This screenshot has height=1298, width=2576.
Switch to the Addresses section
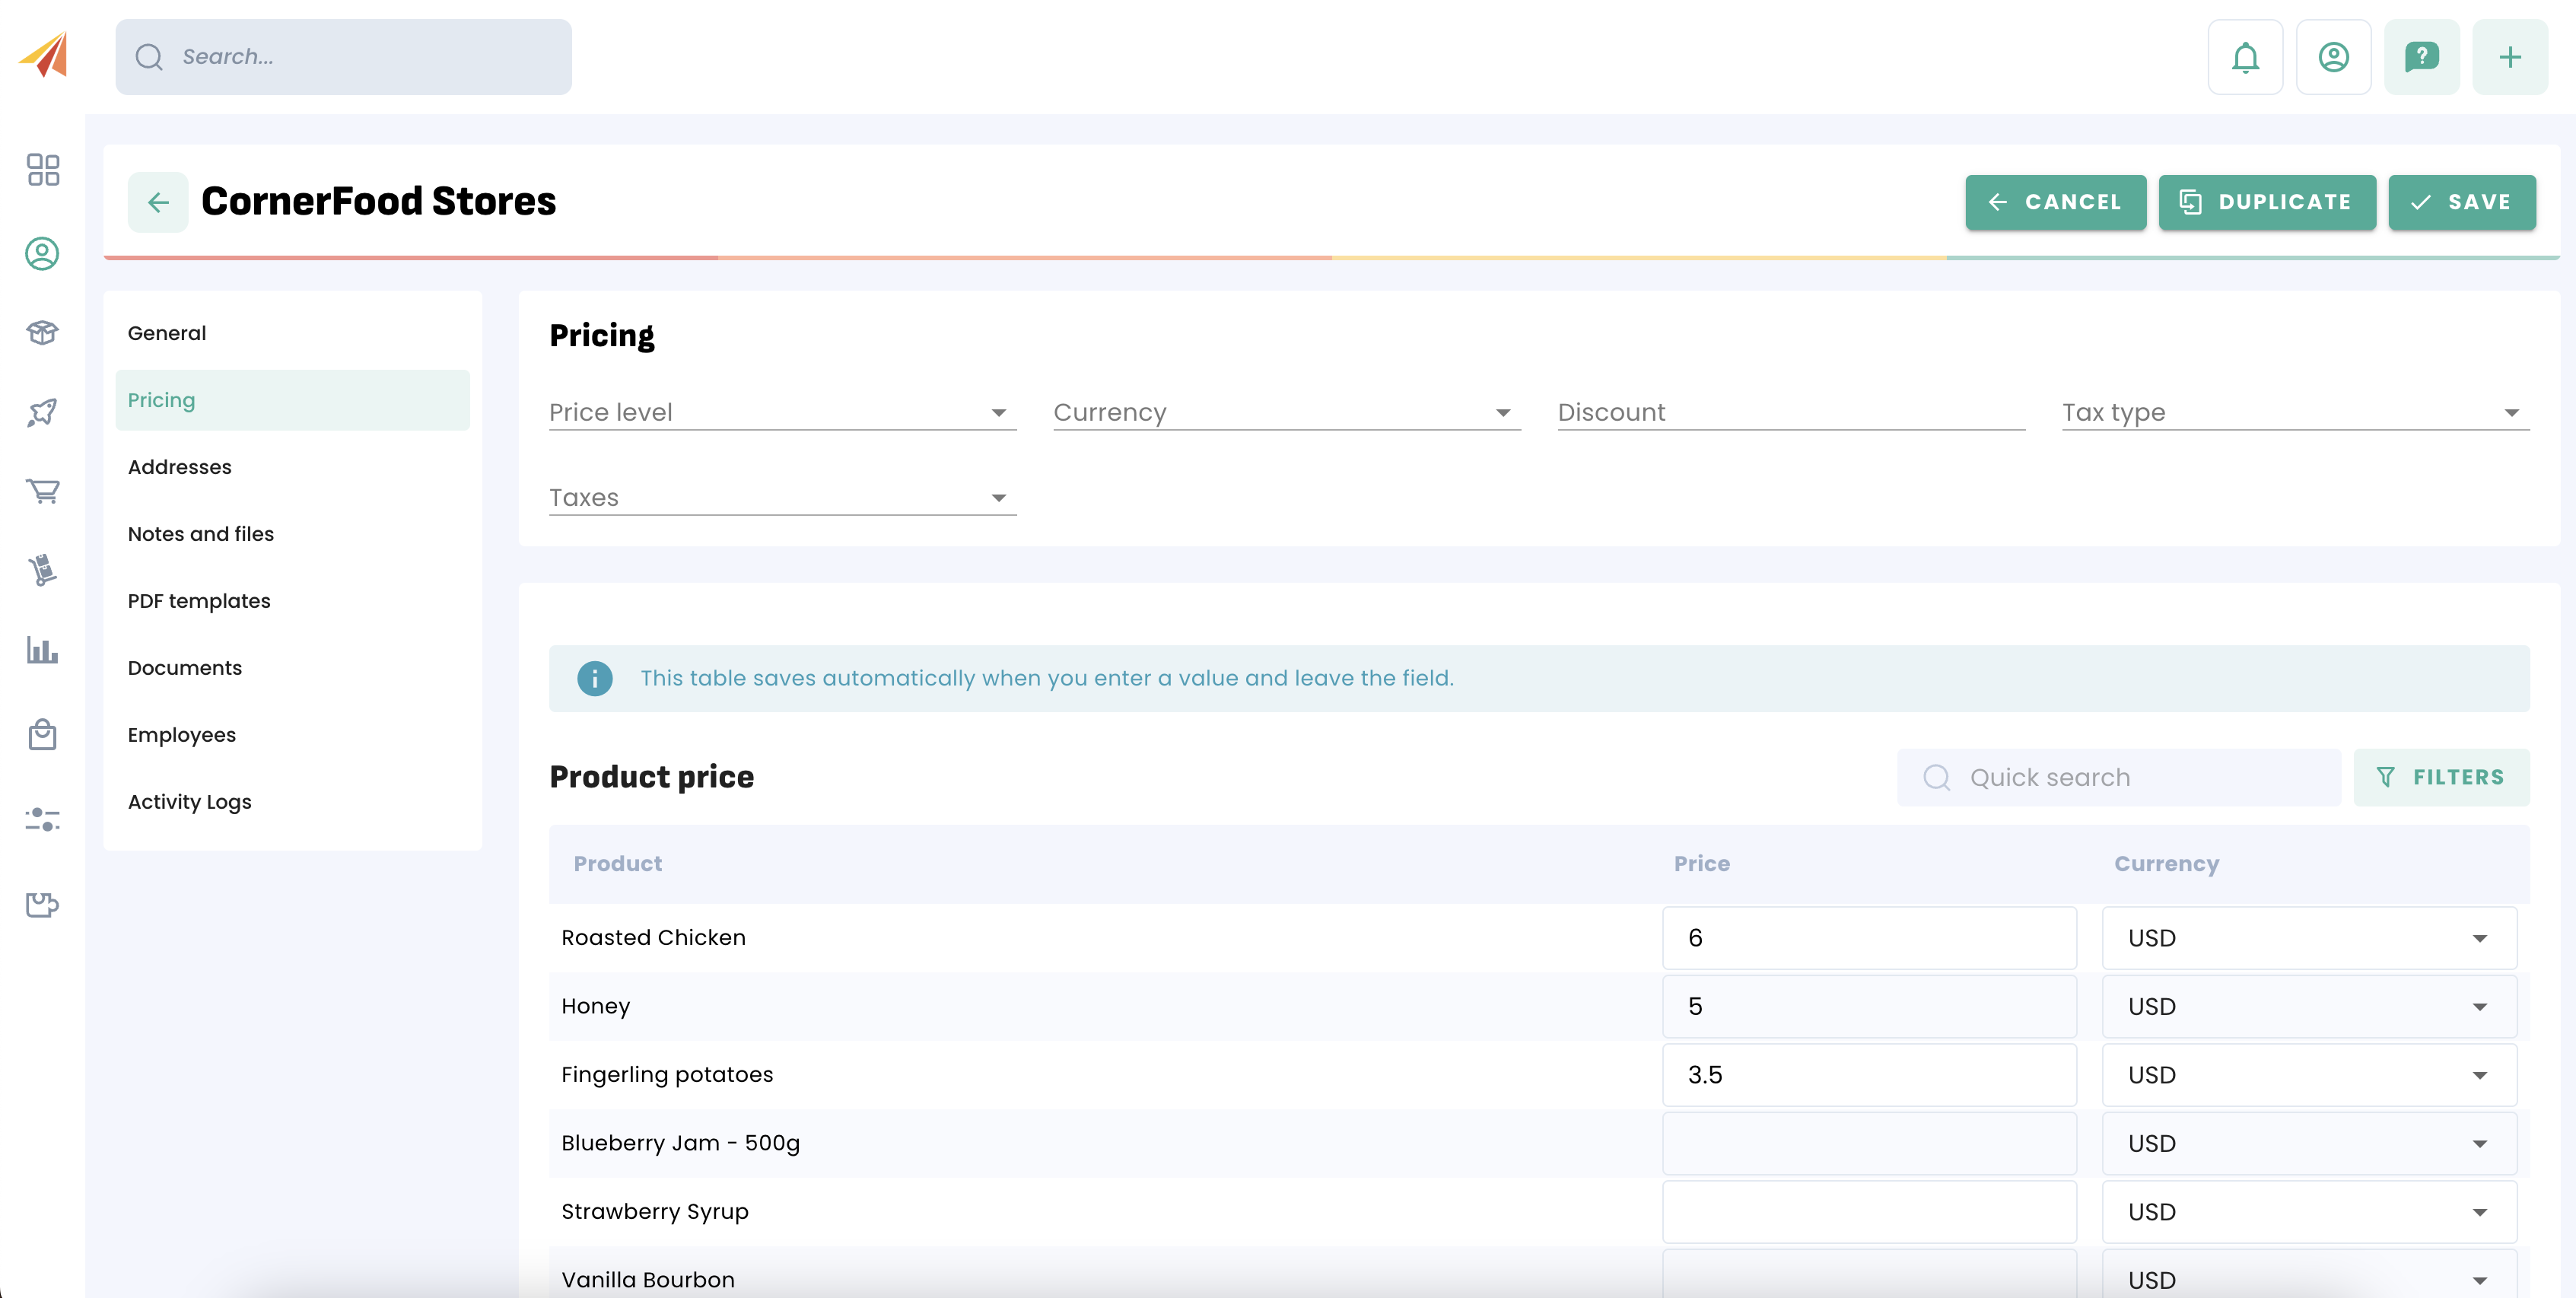click(x=180, y=467)
